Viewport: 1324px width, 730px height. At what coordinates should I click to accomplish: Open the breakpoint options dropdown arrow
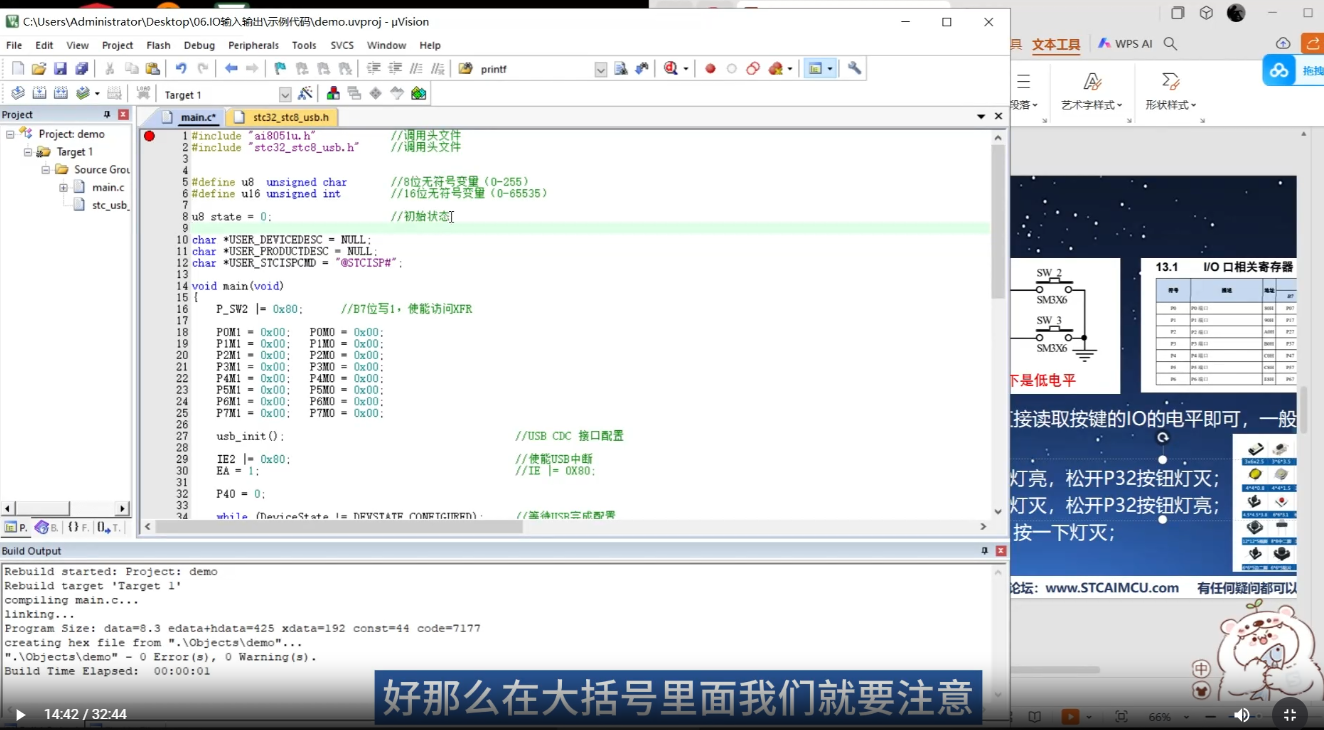tap(790, 69)
